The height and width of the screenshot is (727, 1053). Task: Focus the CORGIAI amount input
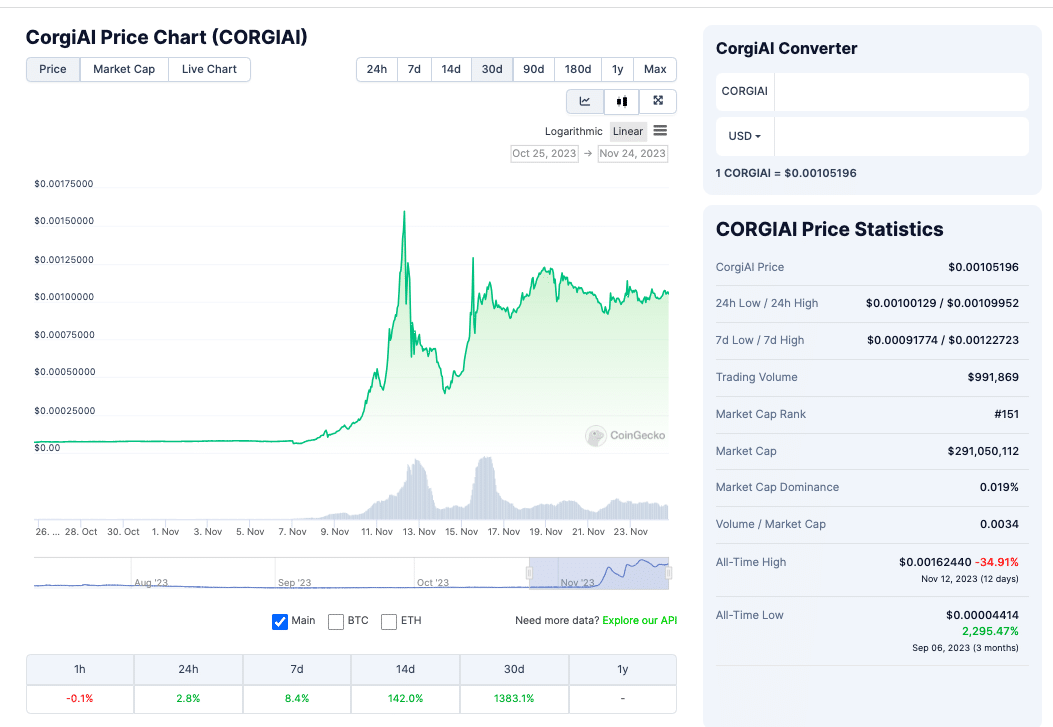[x=901, y=91]
